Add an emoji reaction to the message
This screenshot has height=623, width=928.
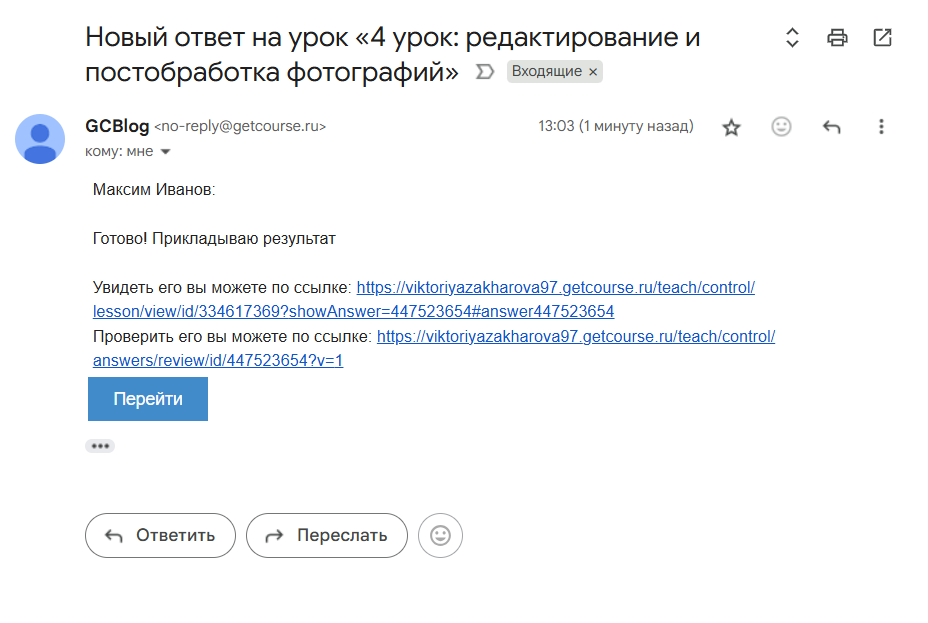click(x=781, y=126)
